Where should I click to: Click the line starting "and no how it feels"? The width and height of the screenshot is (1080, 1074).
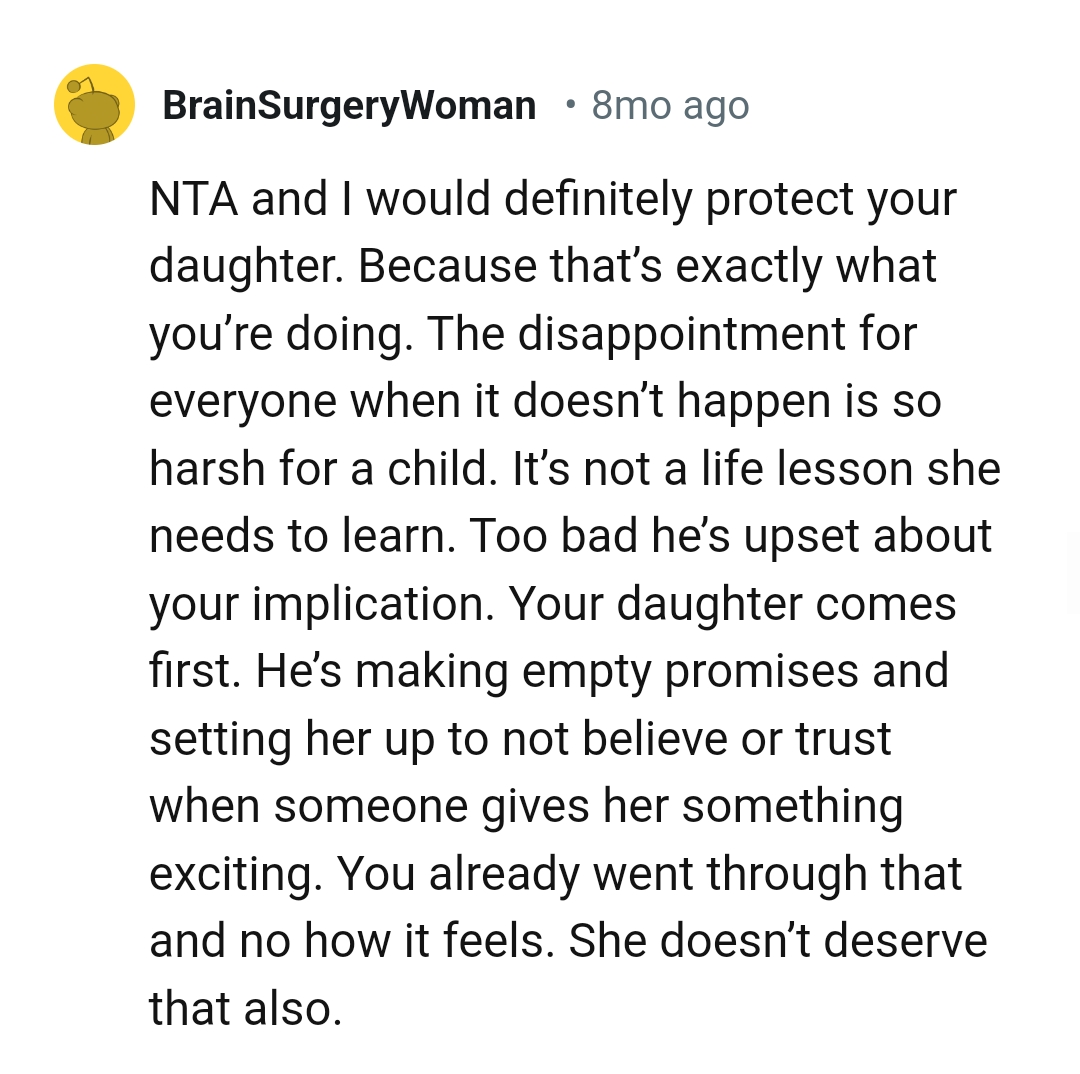(x=567, y=942)
